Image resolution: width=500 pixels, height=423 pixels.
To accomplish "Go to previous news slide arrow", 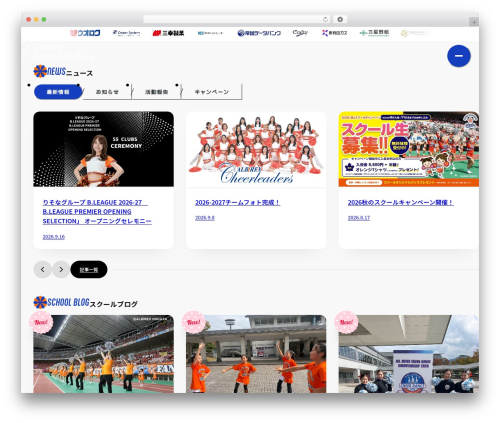I will click(42, 269).
